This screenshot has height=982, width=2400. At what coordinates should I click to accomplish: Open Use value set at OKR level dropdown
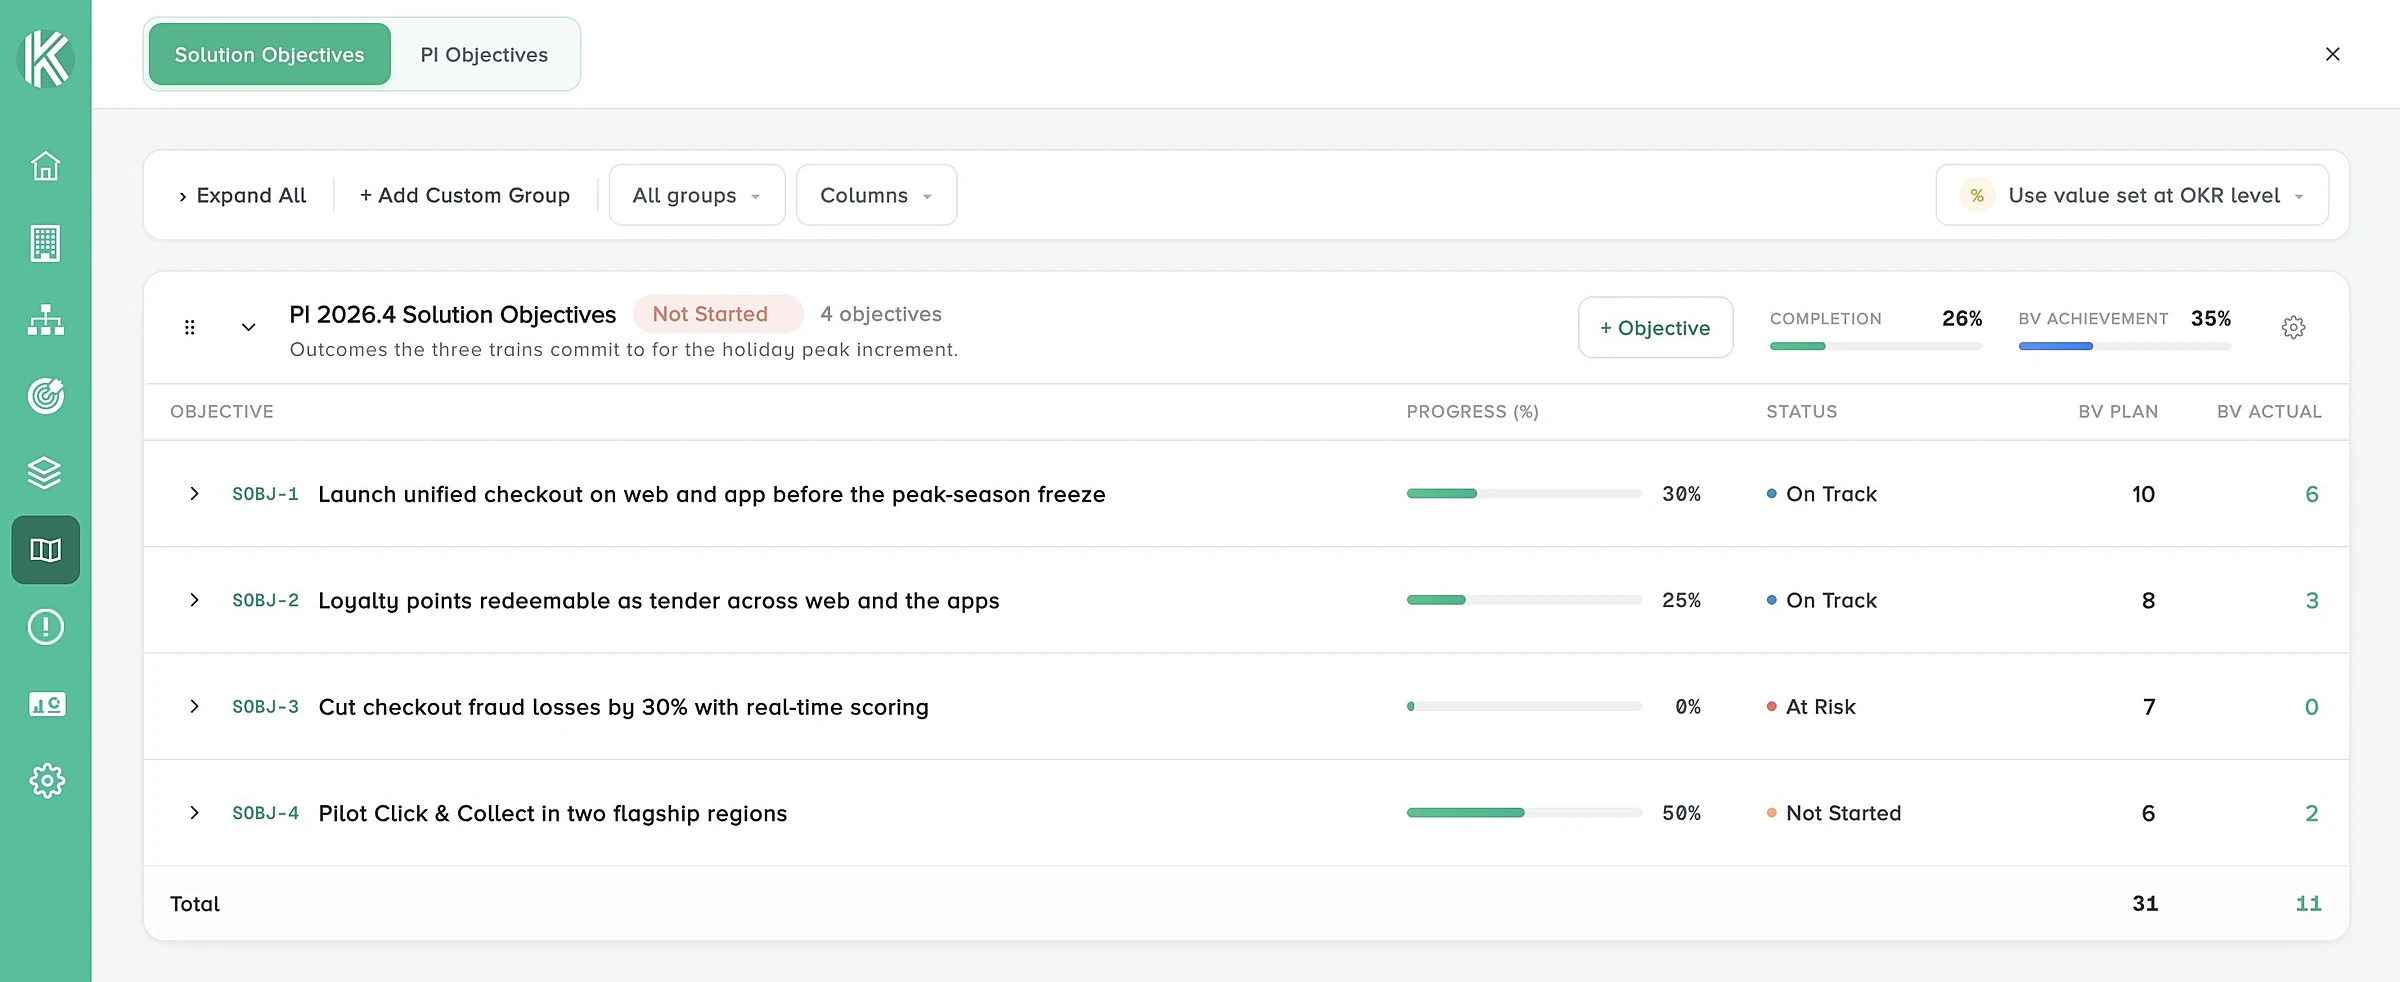tap(2132, 195)
